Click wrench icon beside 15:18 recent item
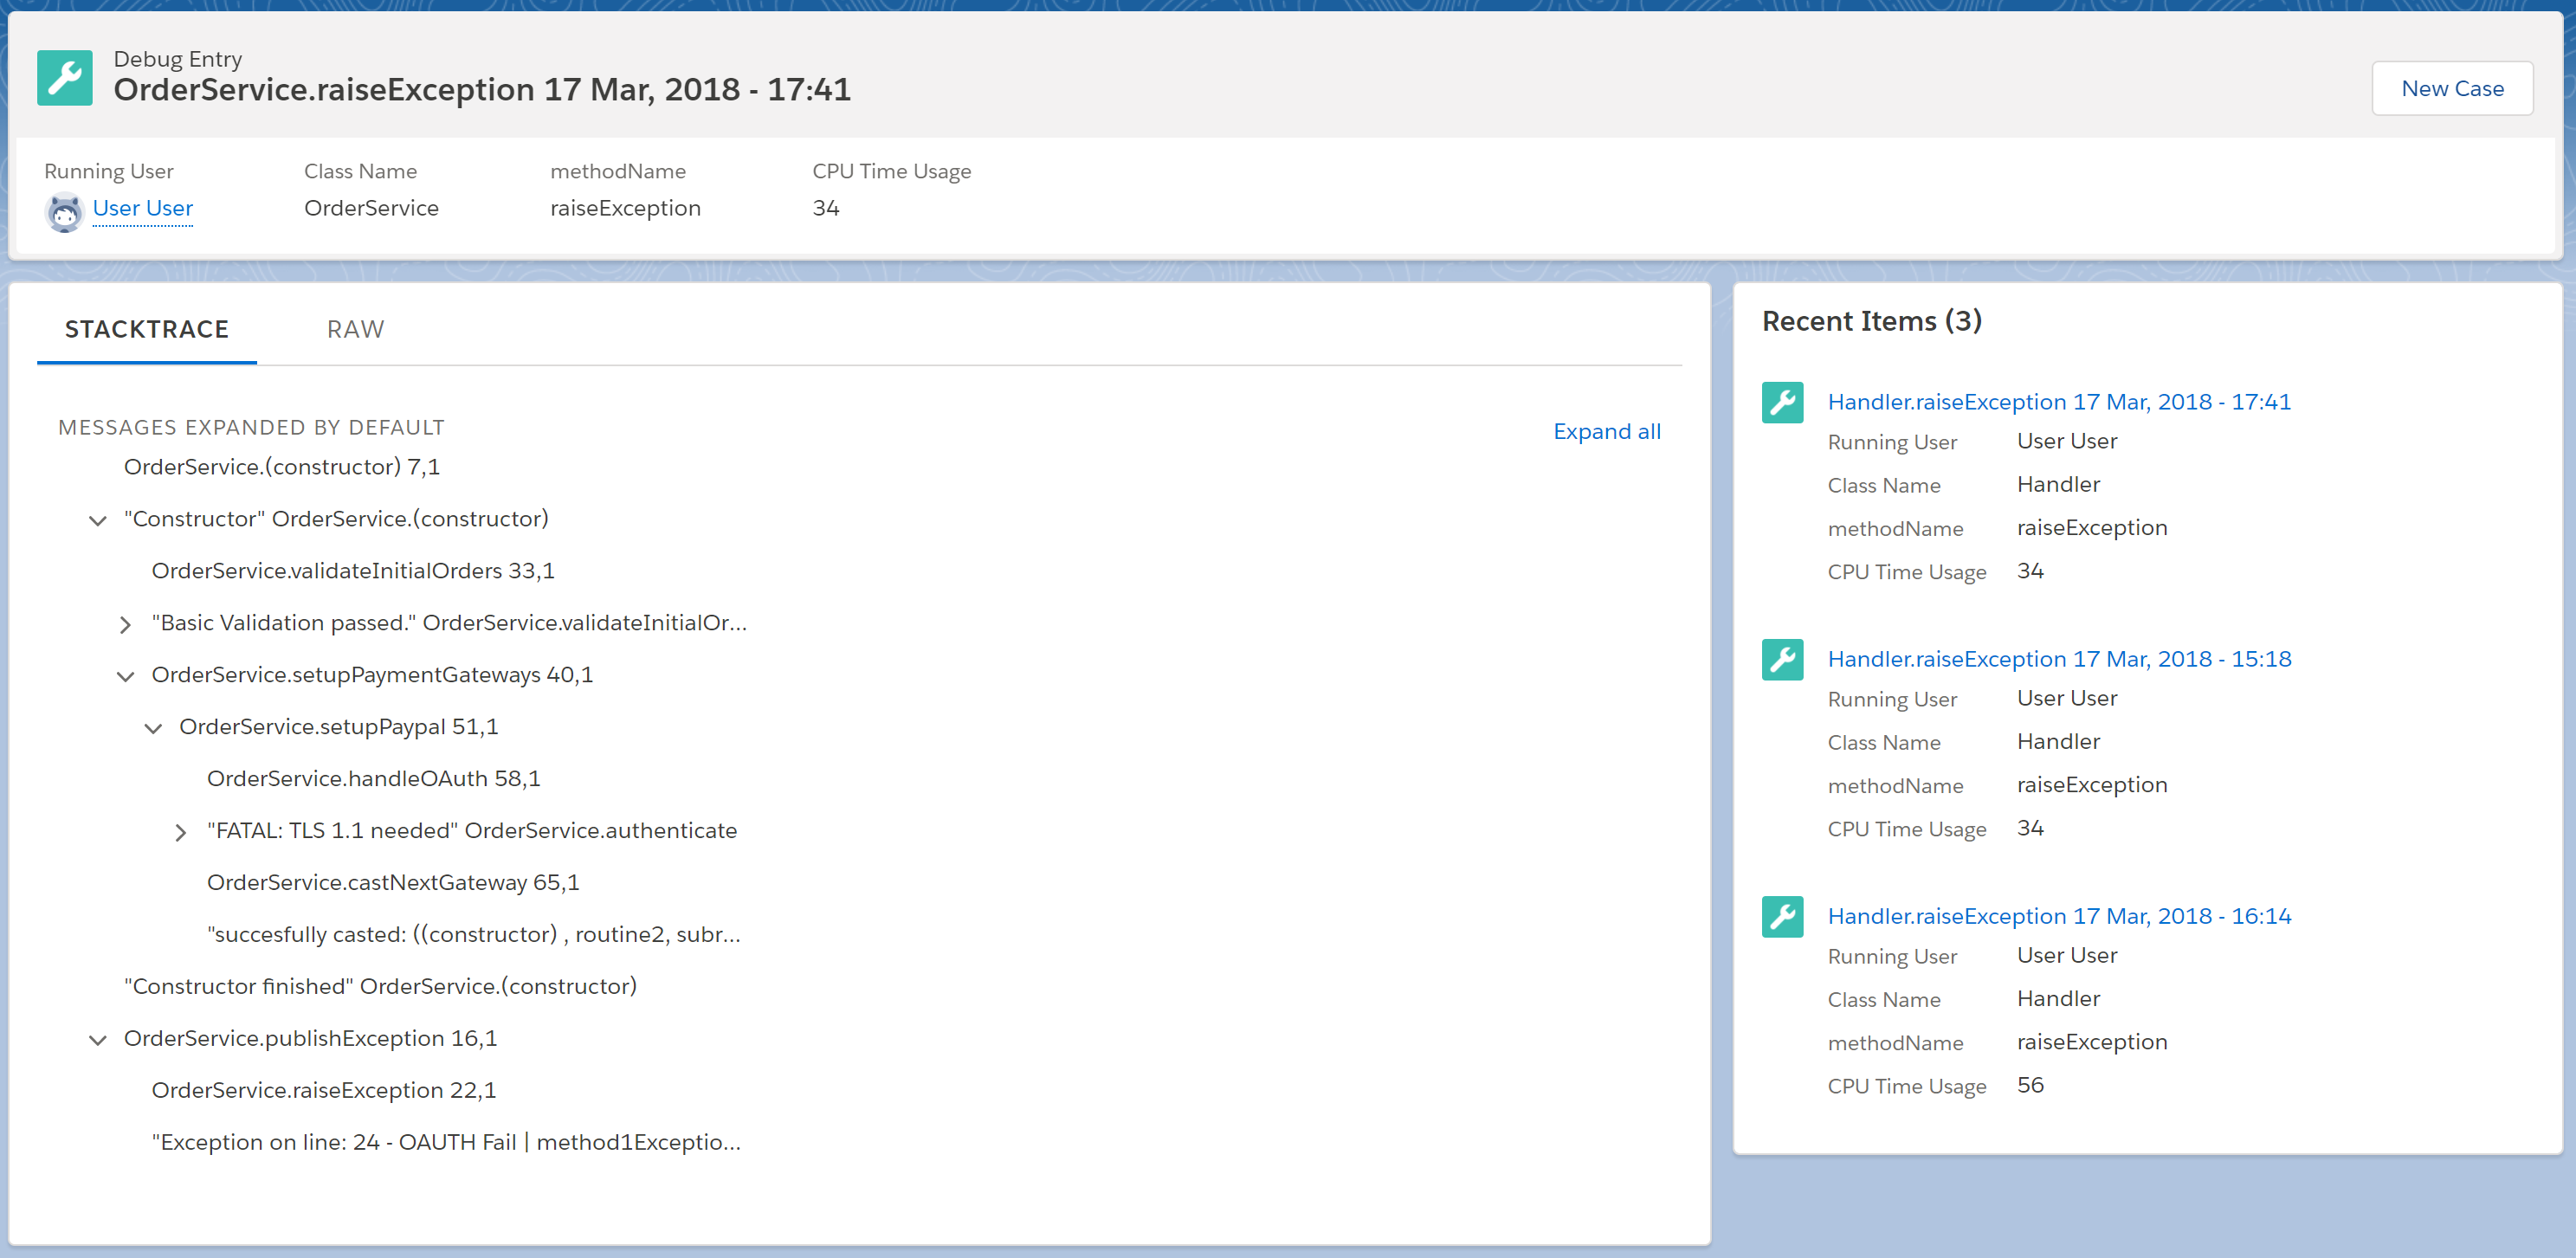2576x1258 pixels. [1782, 659]
